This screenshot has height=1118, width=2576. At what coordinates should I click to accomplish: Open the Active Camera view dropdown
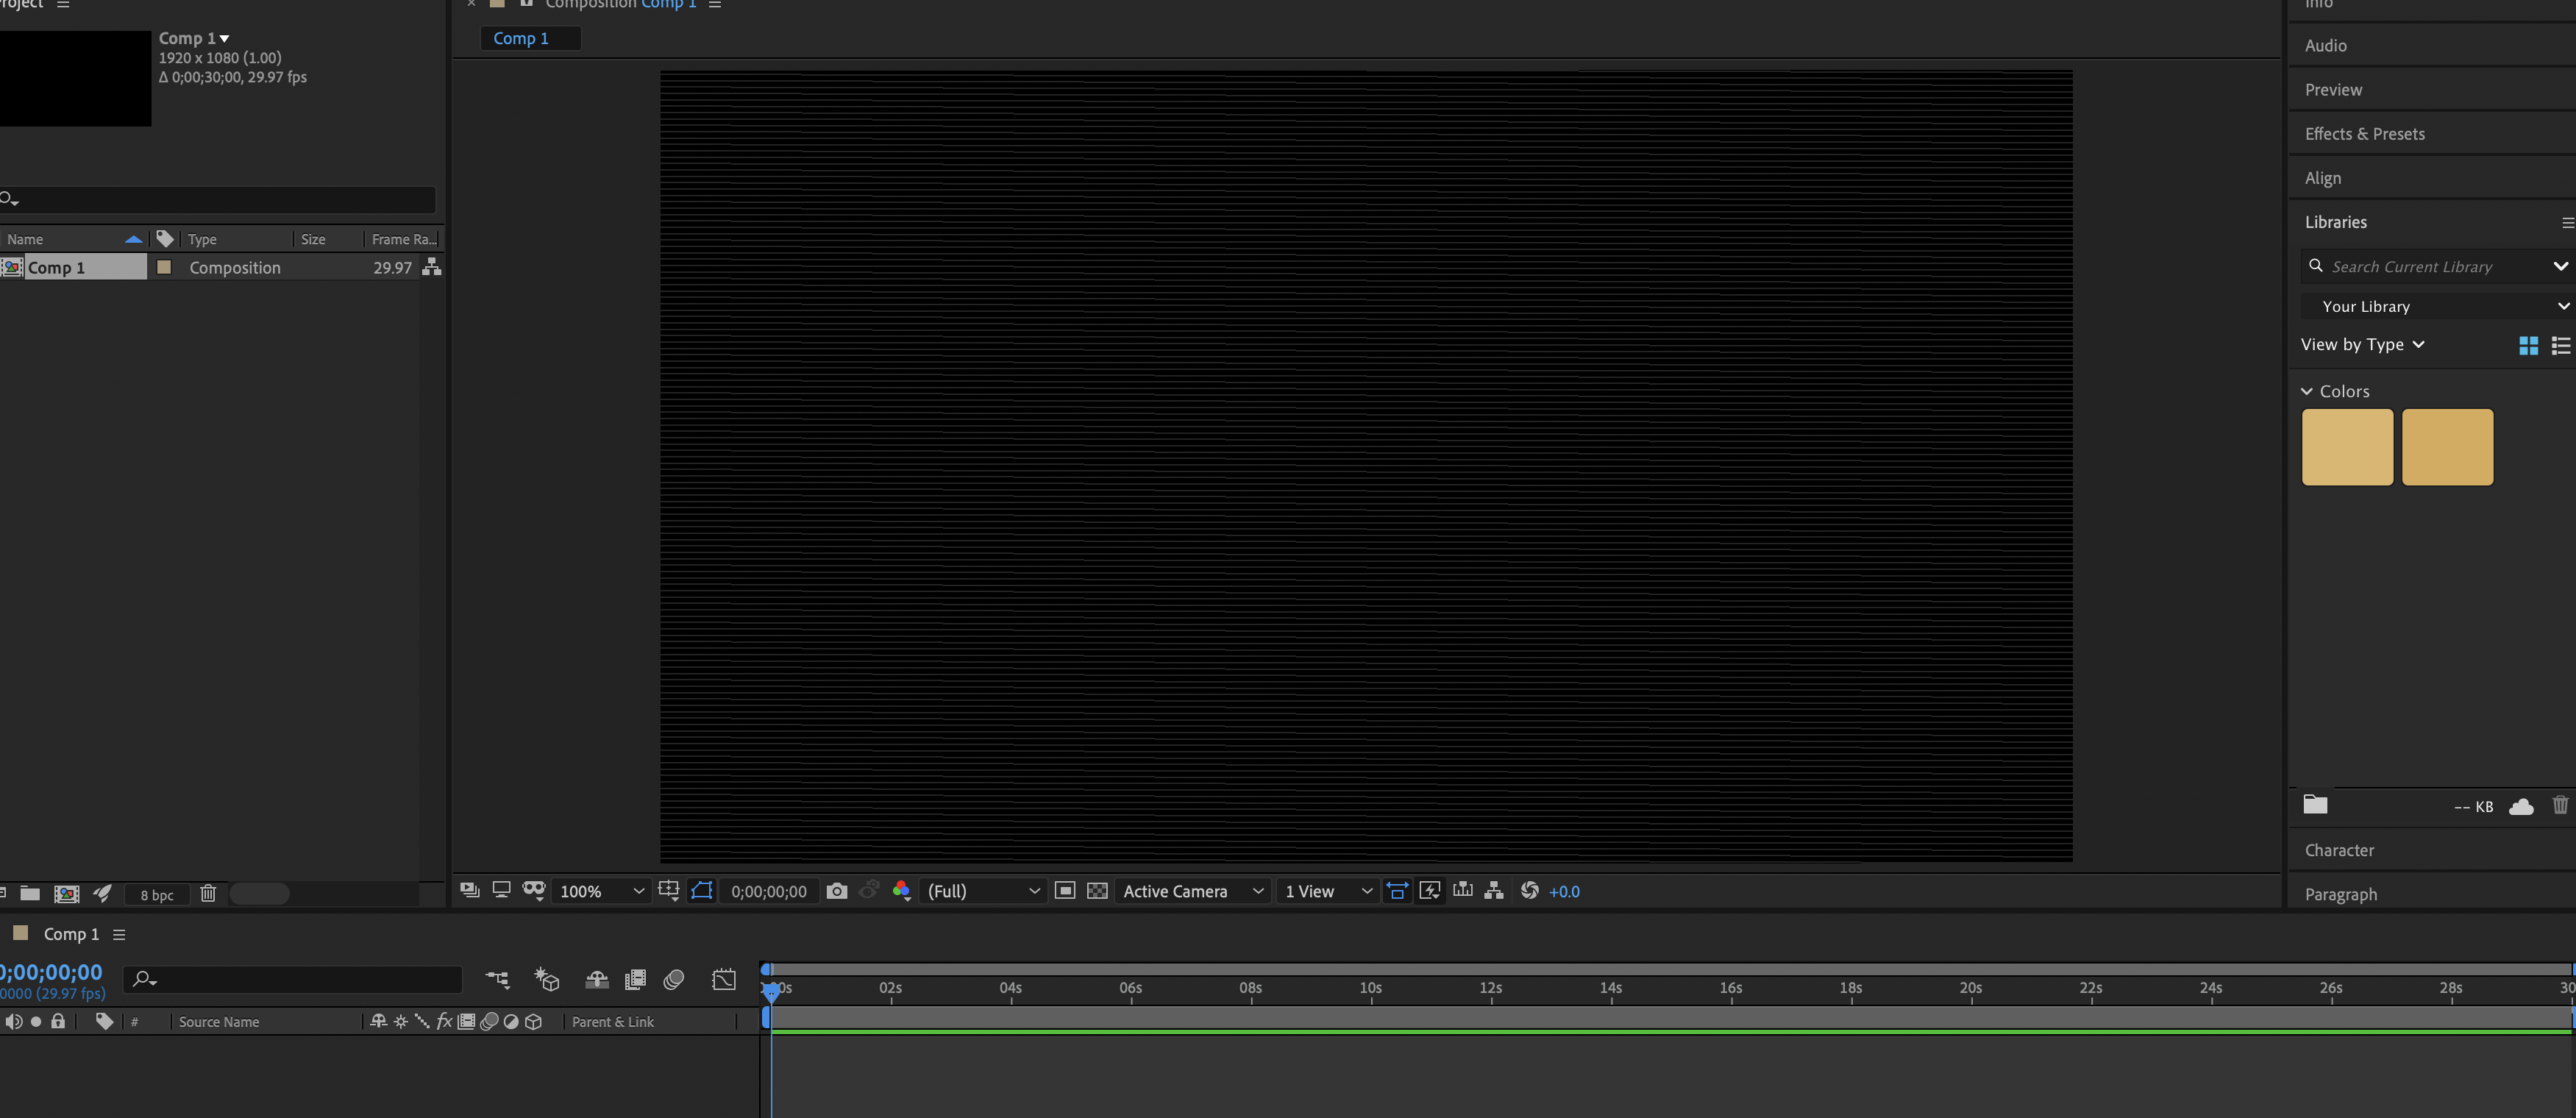point(1193,891)
